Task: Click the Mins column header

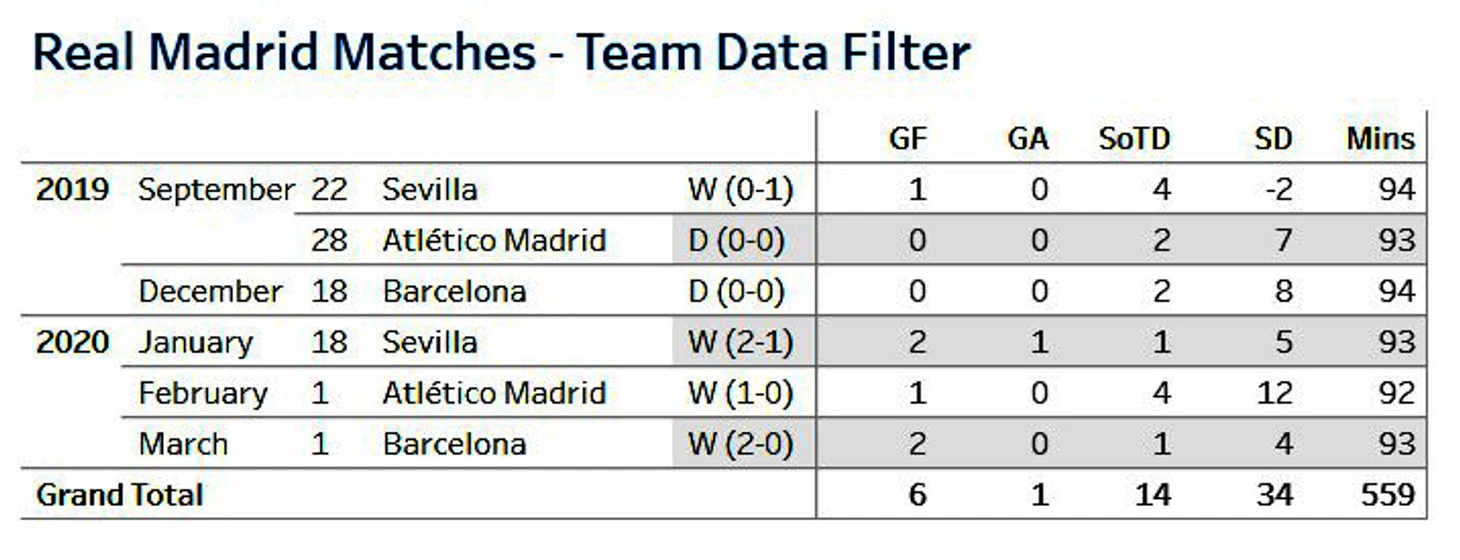Action: 1381,139
